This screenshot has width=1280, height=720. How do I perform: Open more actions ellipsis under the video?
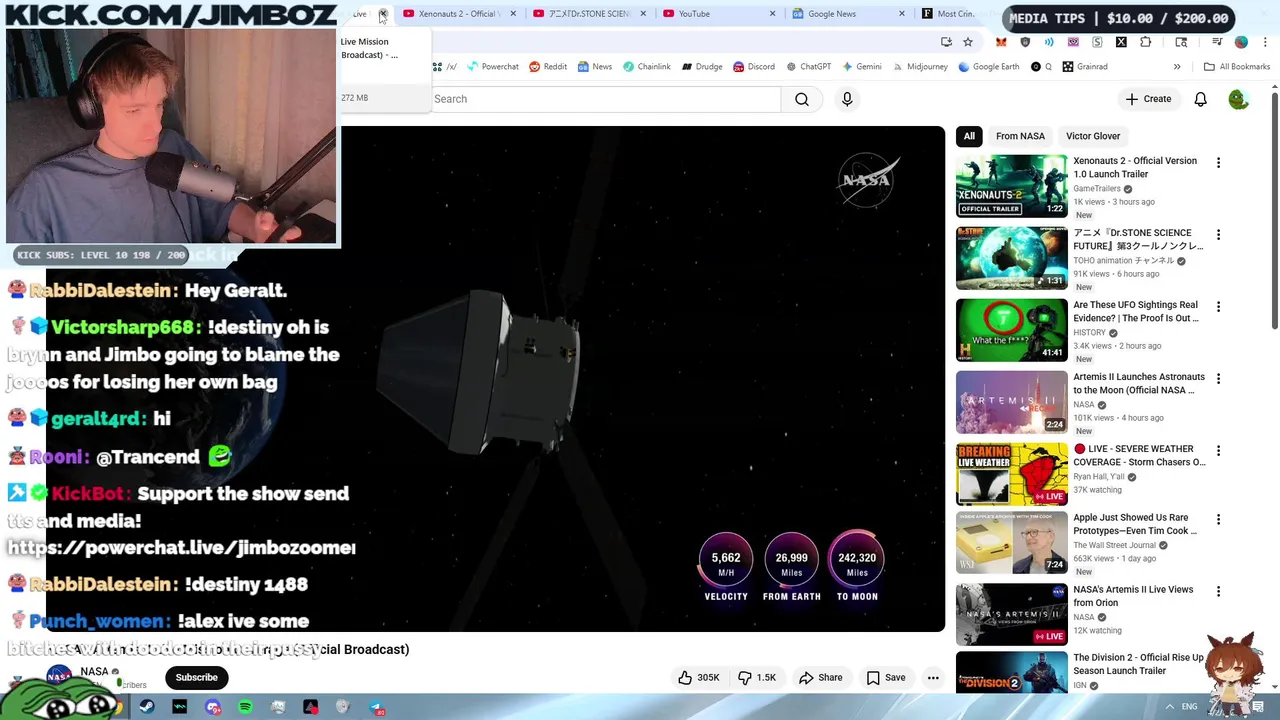click(x=933, y=677)
